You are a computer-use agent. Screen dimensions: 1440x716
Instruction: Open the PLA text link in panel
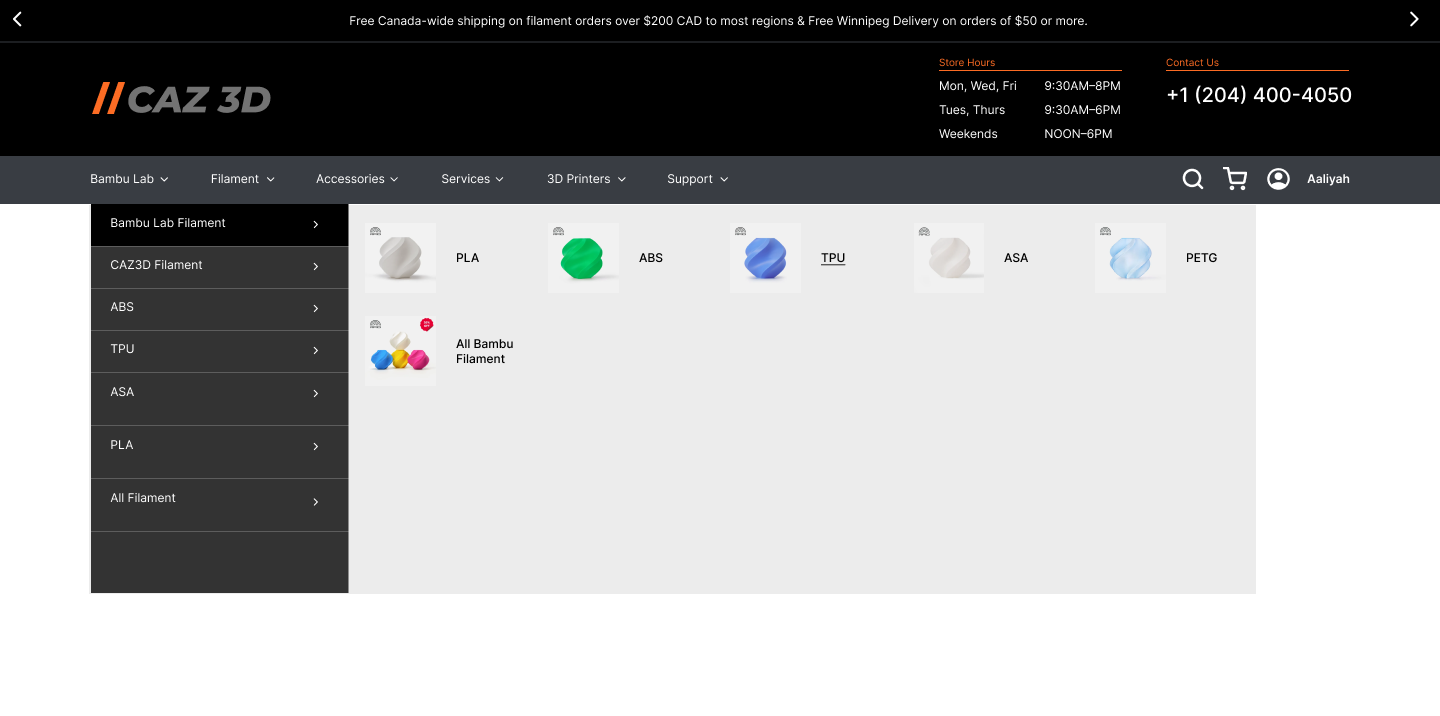[x=467, y=258]
